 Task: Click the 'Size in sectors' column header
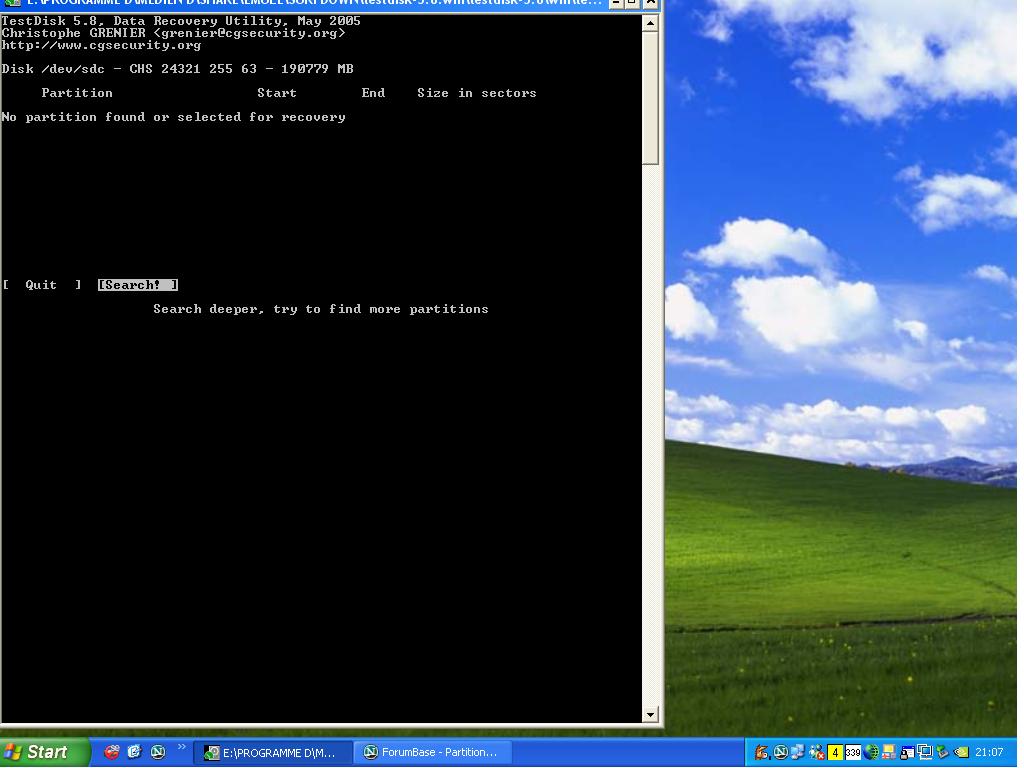tap(477, 93)
